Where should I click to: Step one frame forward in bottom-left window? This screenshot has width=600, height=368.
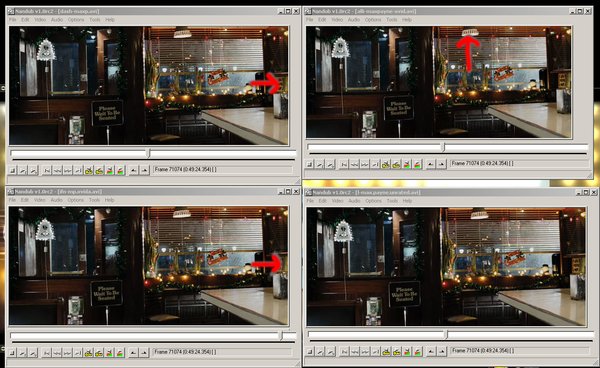click(68, 352)
